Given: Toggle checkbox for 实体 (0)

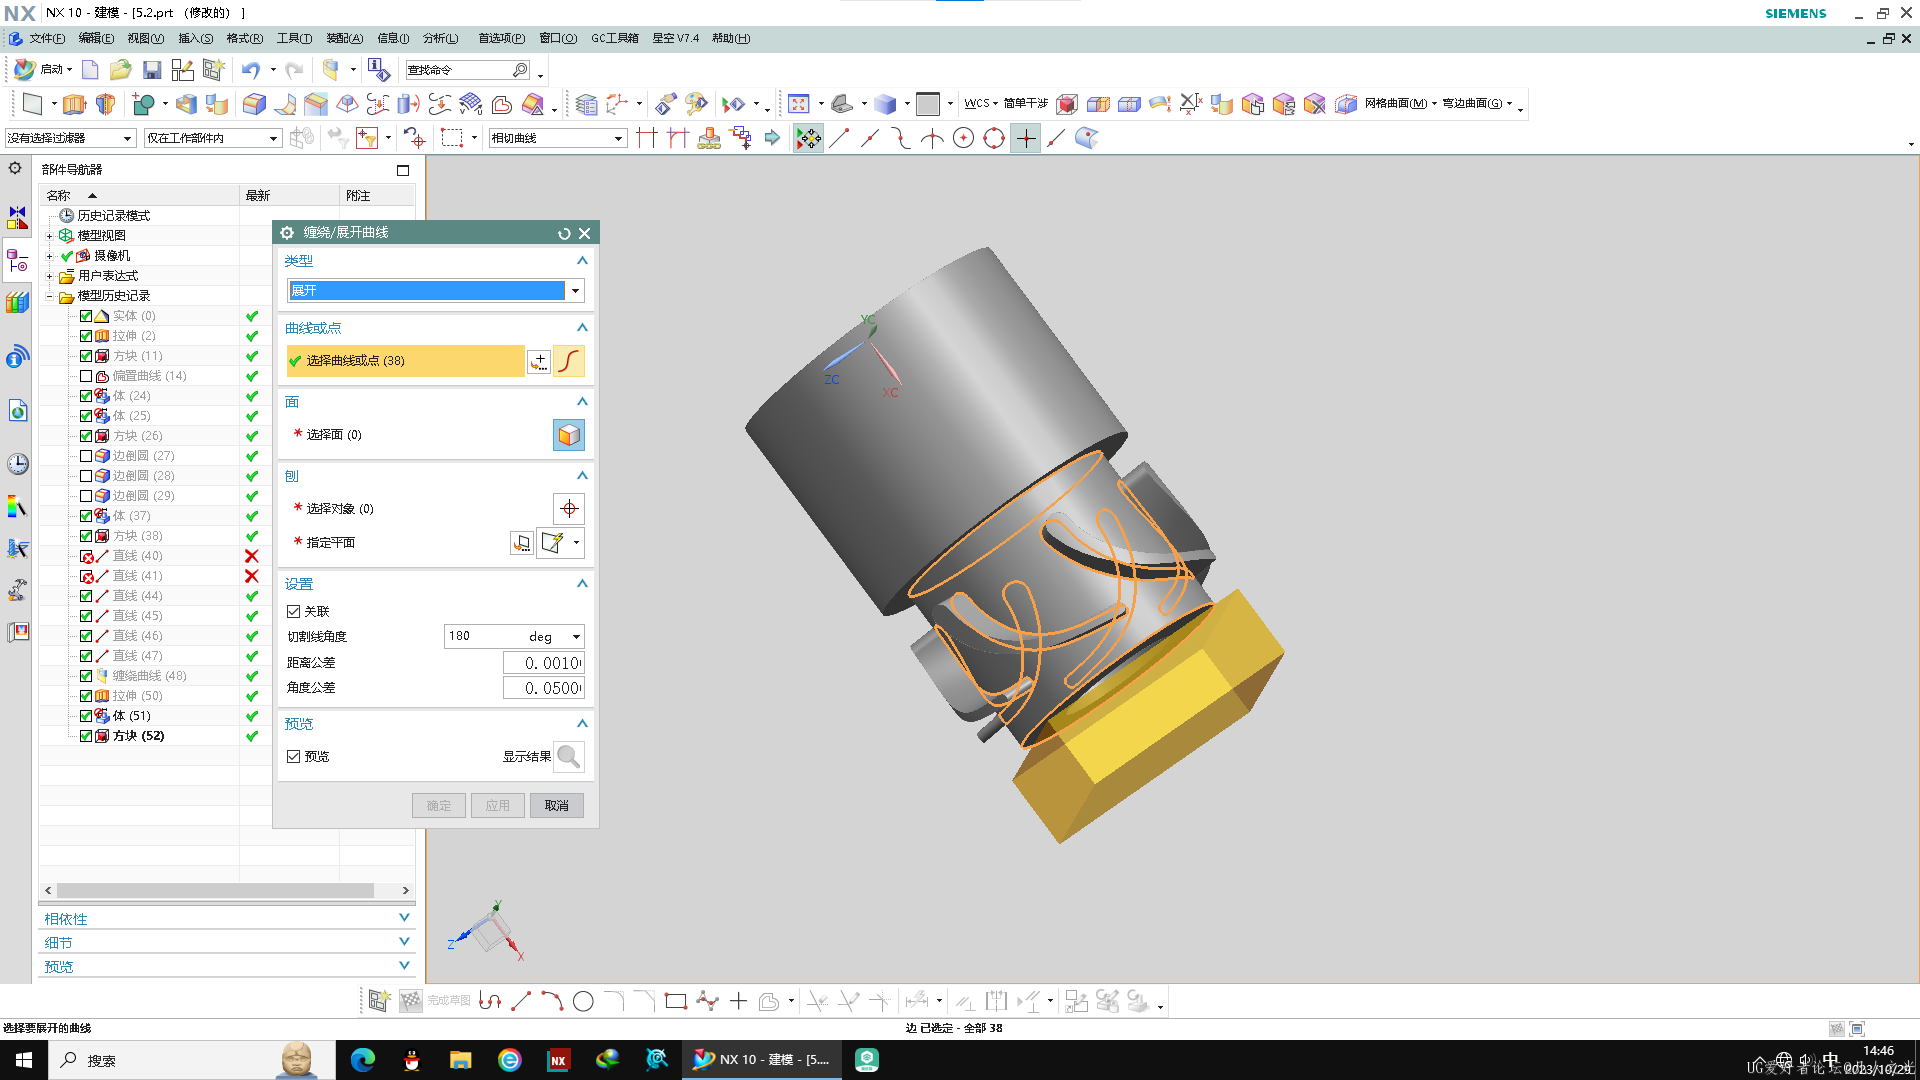Looking at the screenshot, I should (x=86, y=316).
